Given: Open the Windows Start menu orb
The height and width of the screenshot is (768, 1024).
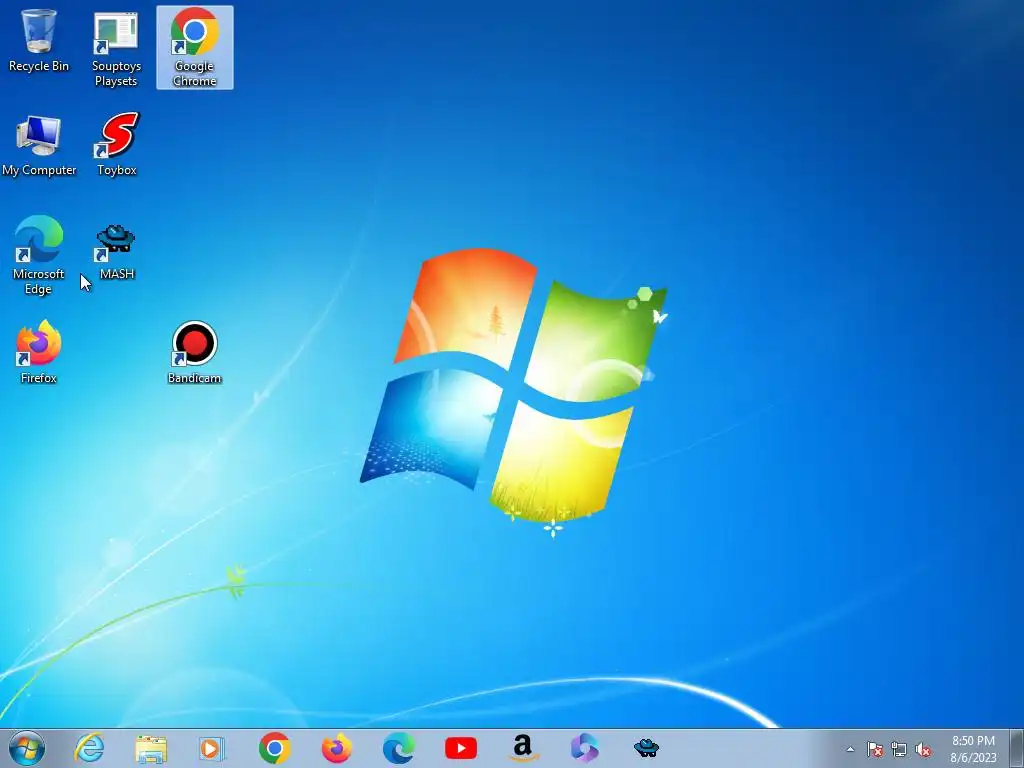Looking at the screenshot, I should click(x=27, y=748).
